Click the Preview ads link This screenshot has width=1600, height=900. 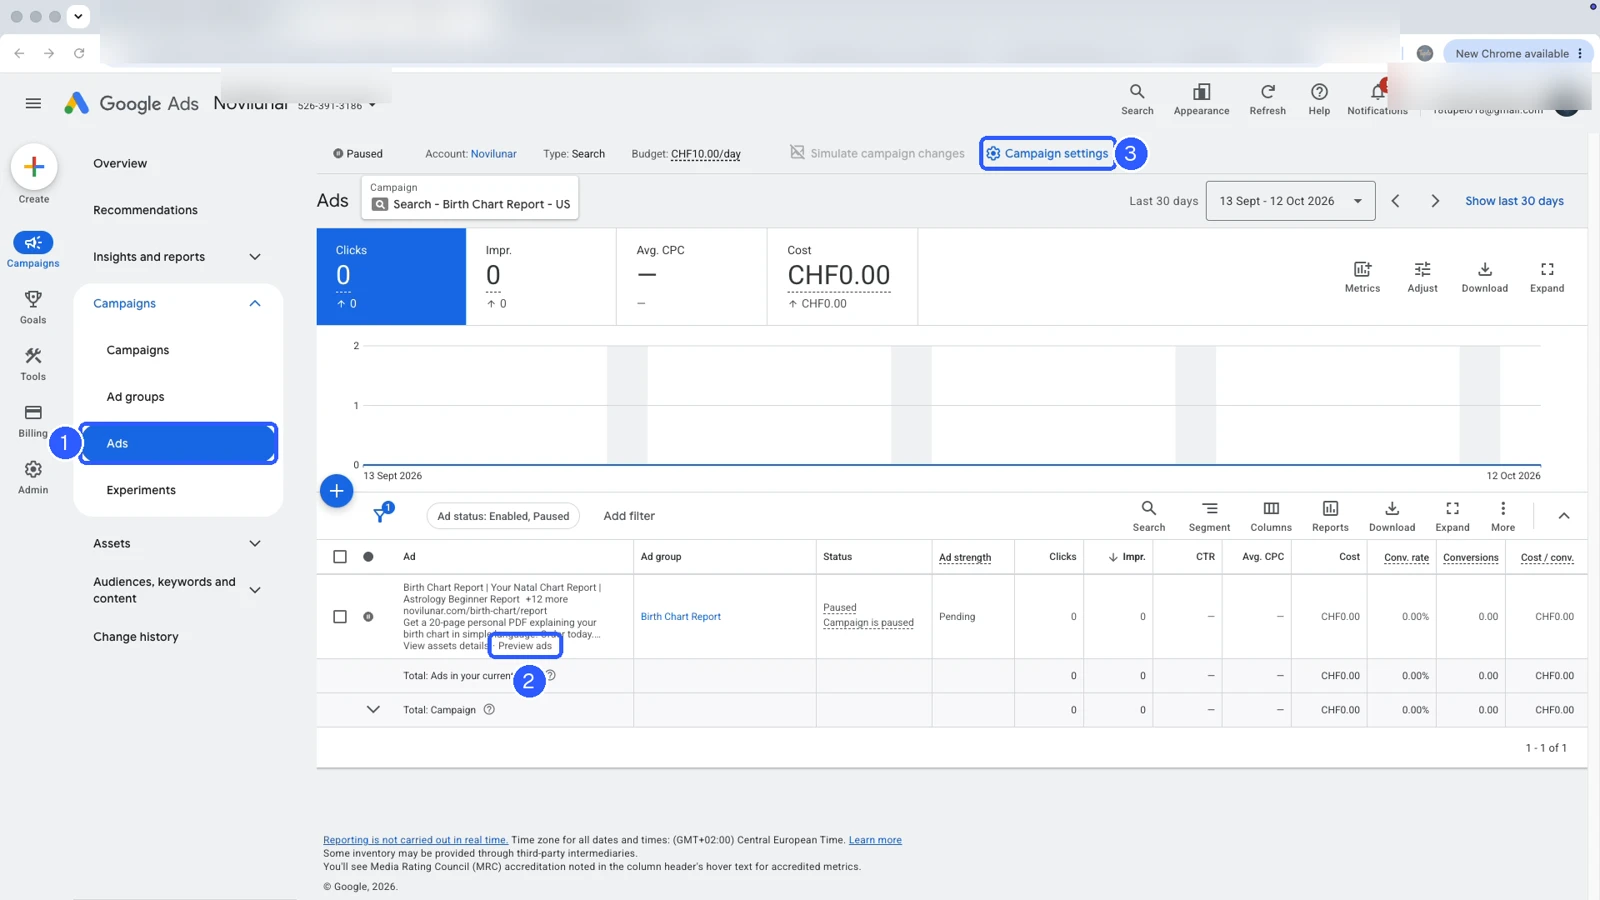[x=525, y=646]
